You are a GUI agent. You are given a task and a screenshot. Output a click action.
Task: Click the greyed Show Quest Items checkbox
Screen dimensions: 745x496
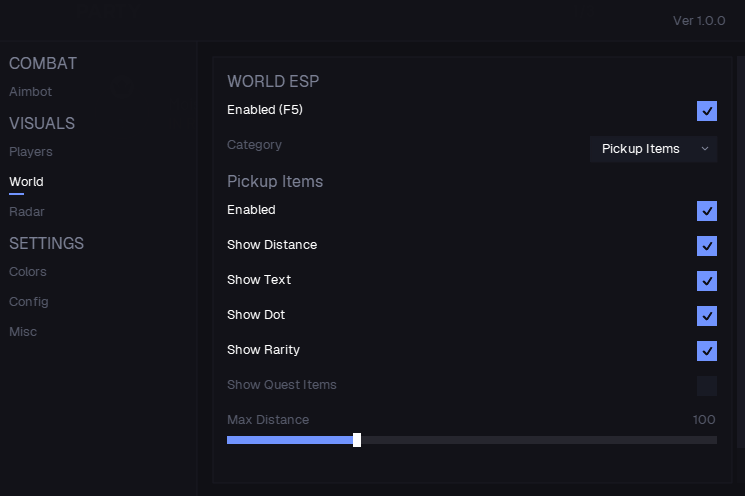(x=707, y=386)
